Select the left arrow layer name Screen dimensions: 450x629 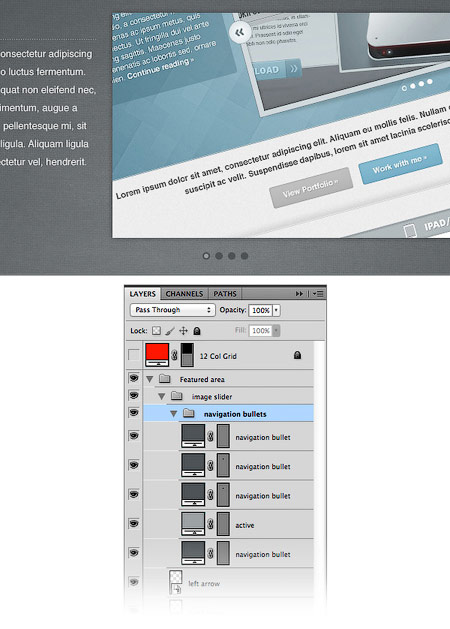(204, 584)
